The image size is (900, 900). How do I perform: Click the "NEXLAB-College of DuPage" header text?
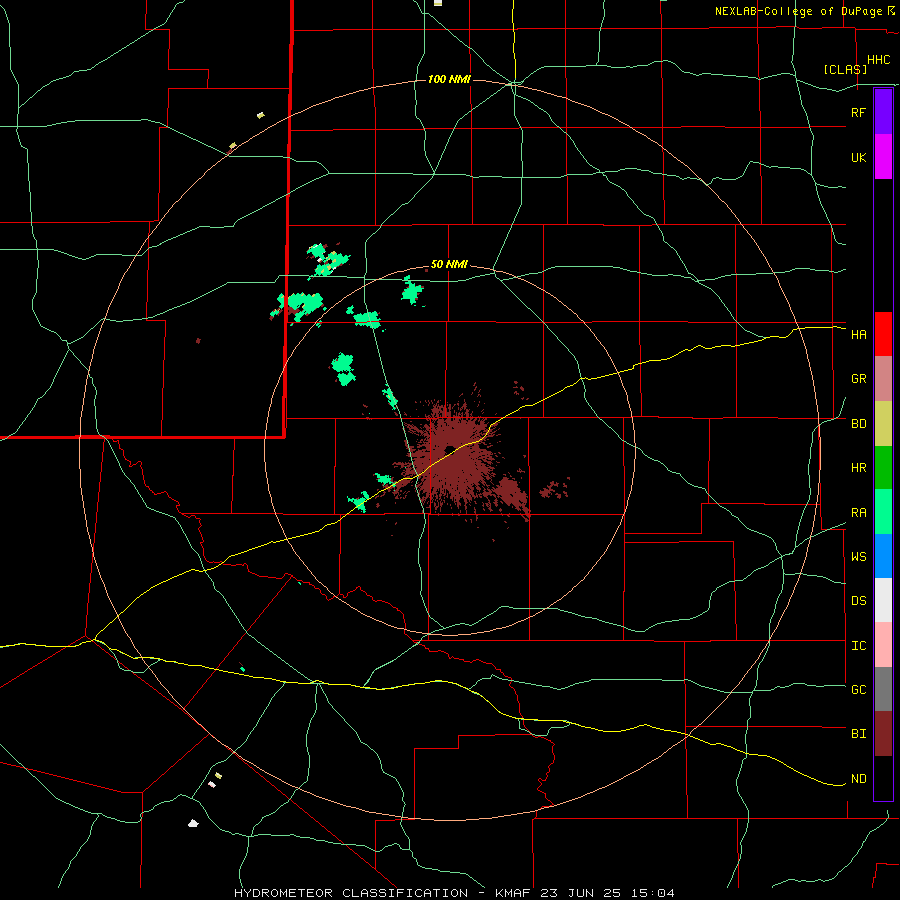(x=799, y=11)
